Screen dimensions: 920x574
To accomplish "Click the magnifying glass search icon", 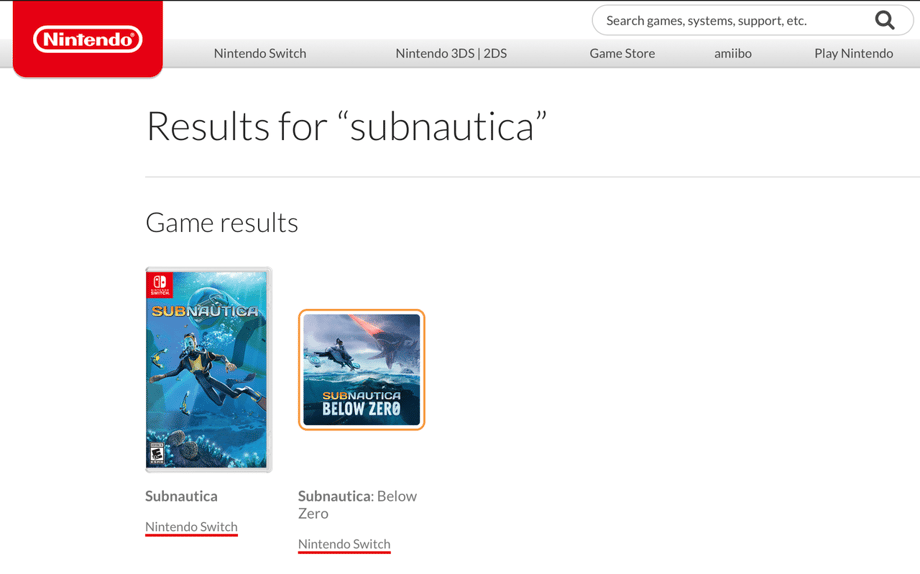I will click(x=884, y=20).
